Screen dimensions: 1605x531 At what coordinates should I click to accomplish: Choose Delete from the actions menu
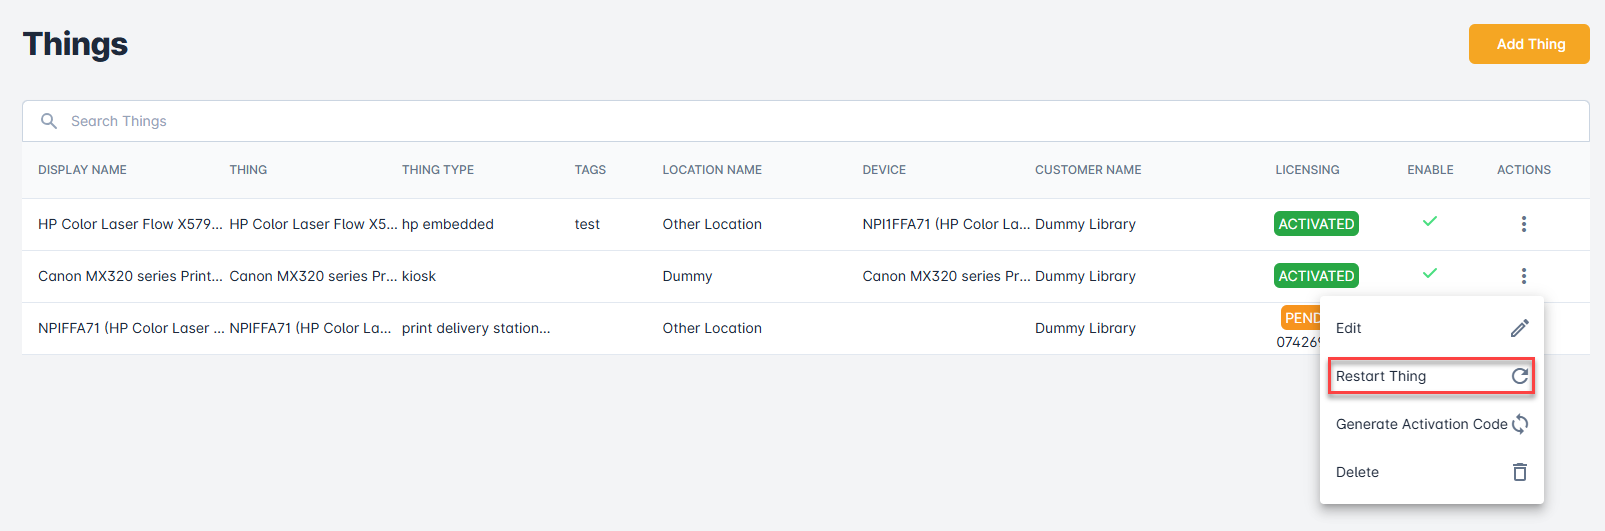pyautogui.click(x=1357, y=472)
